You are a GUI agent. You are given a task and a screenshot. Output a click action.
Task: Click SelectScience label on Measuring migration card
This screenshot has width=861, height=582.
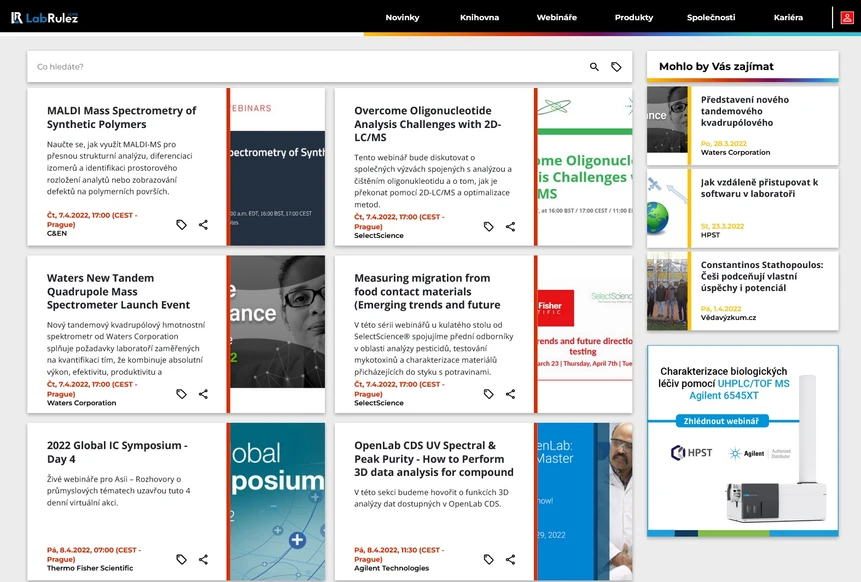pos(379,403)
